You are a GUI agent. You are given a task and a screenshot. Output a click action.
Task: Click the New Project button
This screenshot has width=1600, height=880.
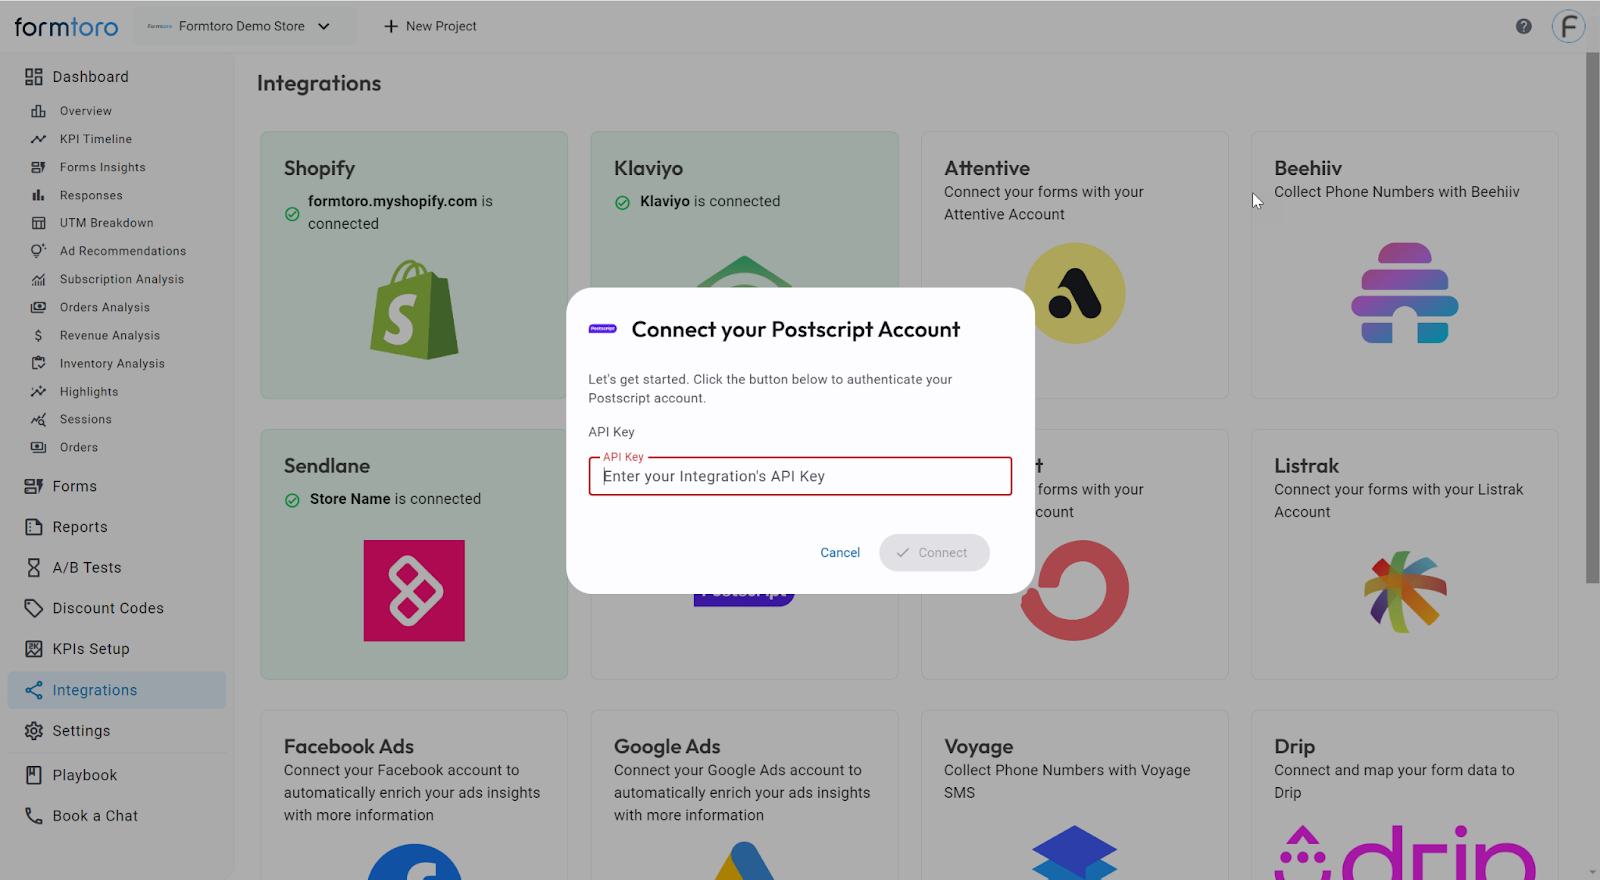(x=430, y=26)
